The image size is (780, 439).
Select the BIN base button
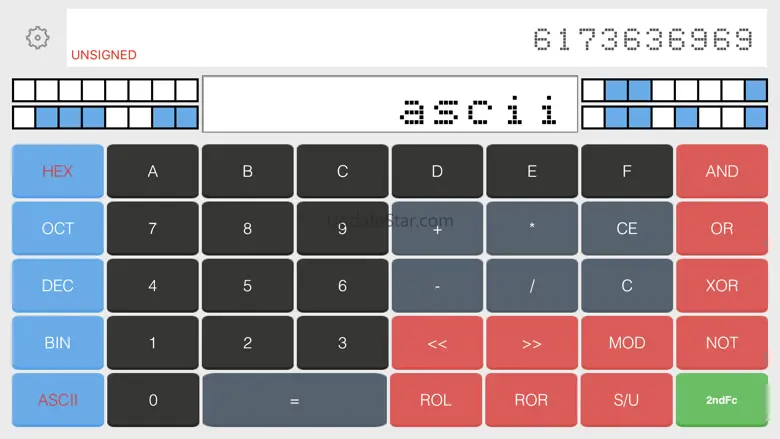pyautogui.click(x=58, y=342)
